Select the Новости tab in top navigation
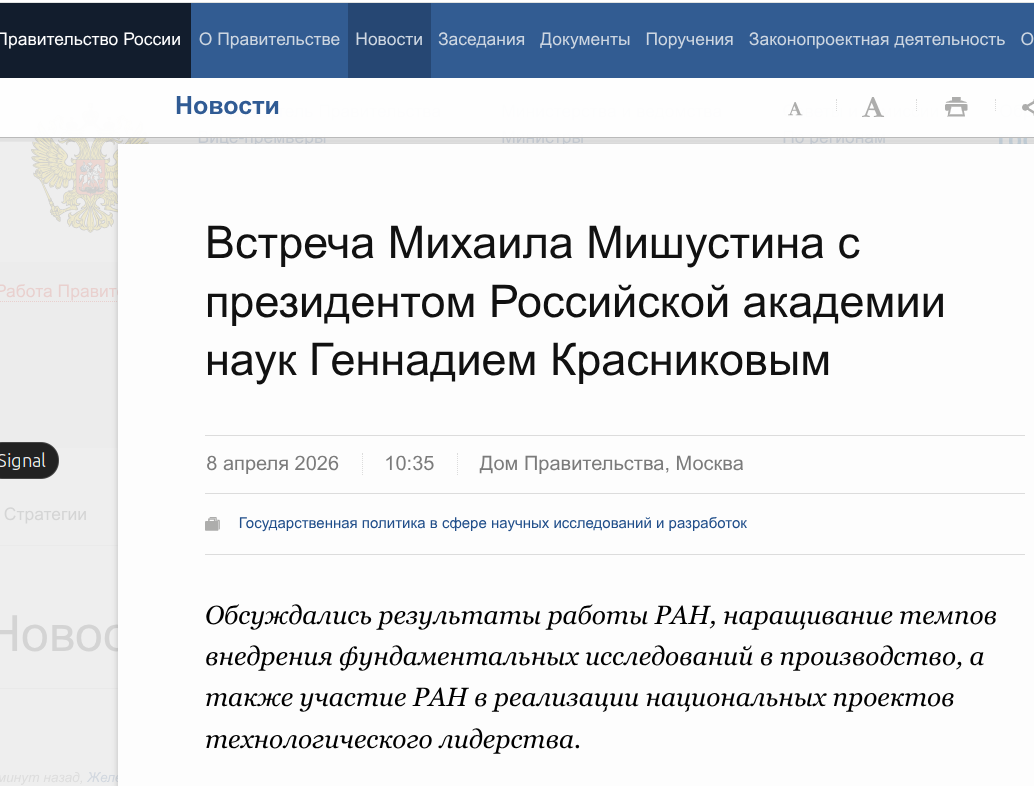The height and width of the screenshot is (786, 1034). pos(389,39)
